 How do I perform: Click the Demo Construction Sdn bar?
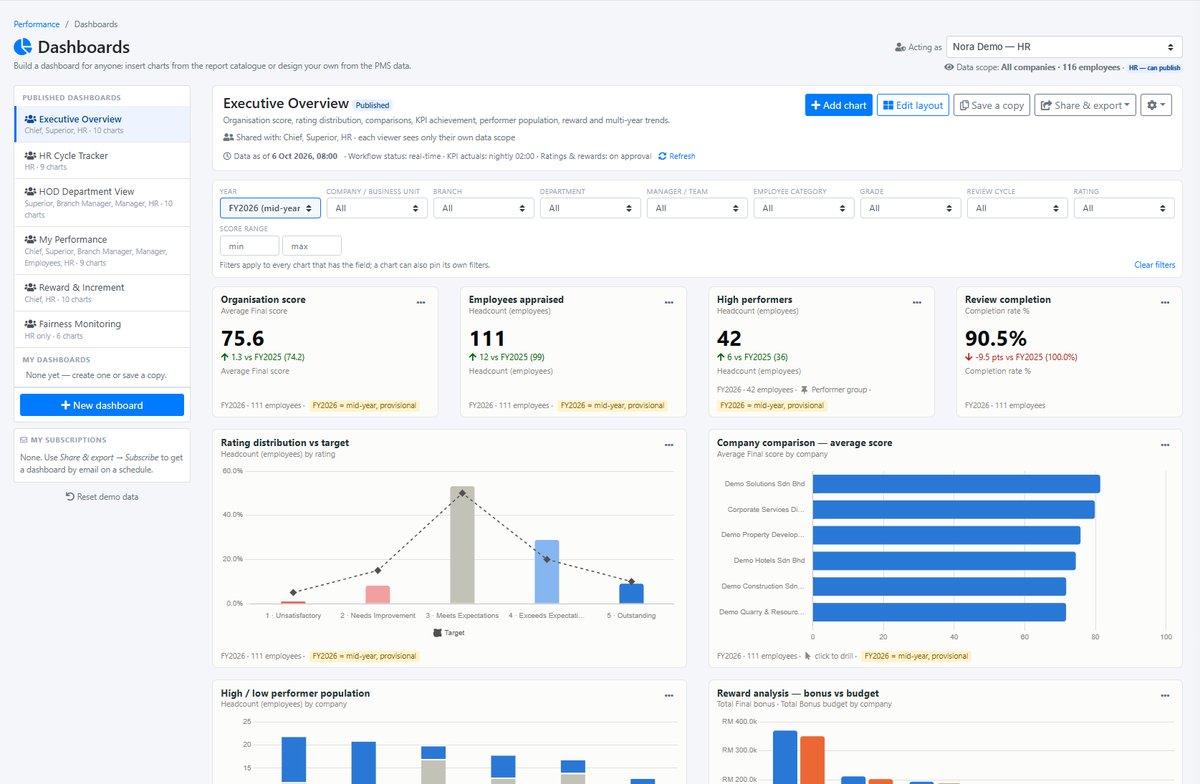[x=939, y=587]
